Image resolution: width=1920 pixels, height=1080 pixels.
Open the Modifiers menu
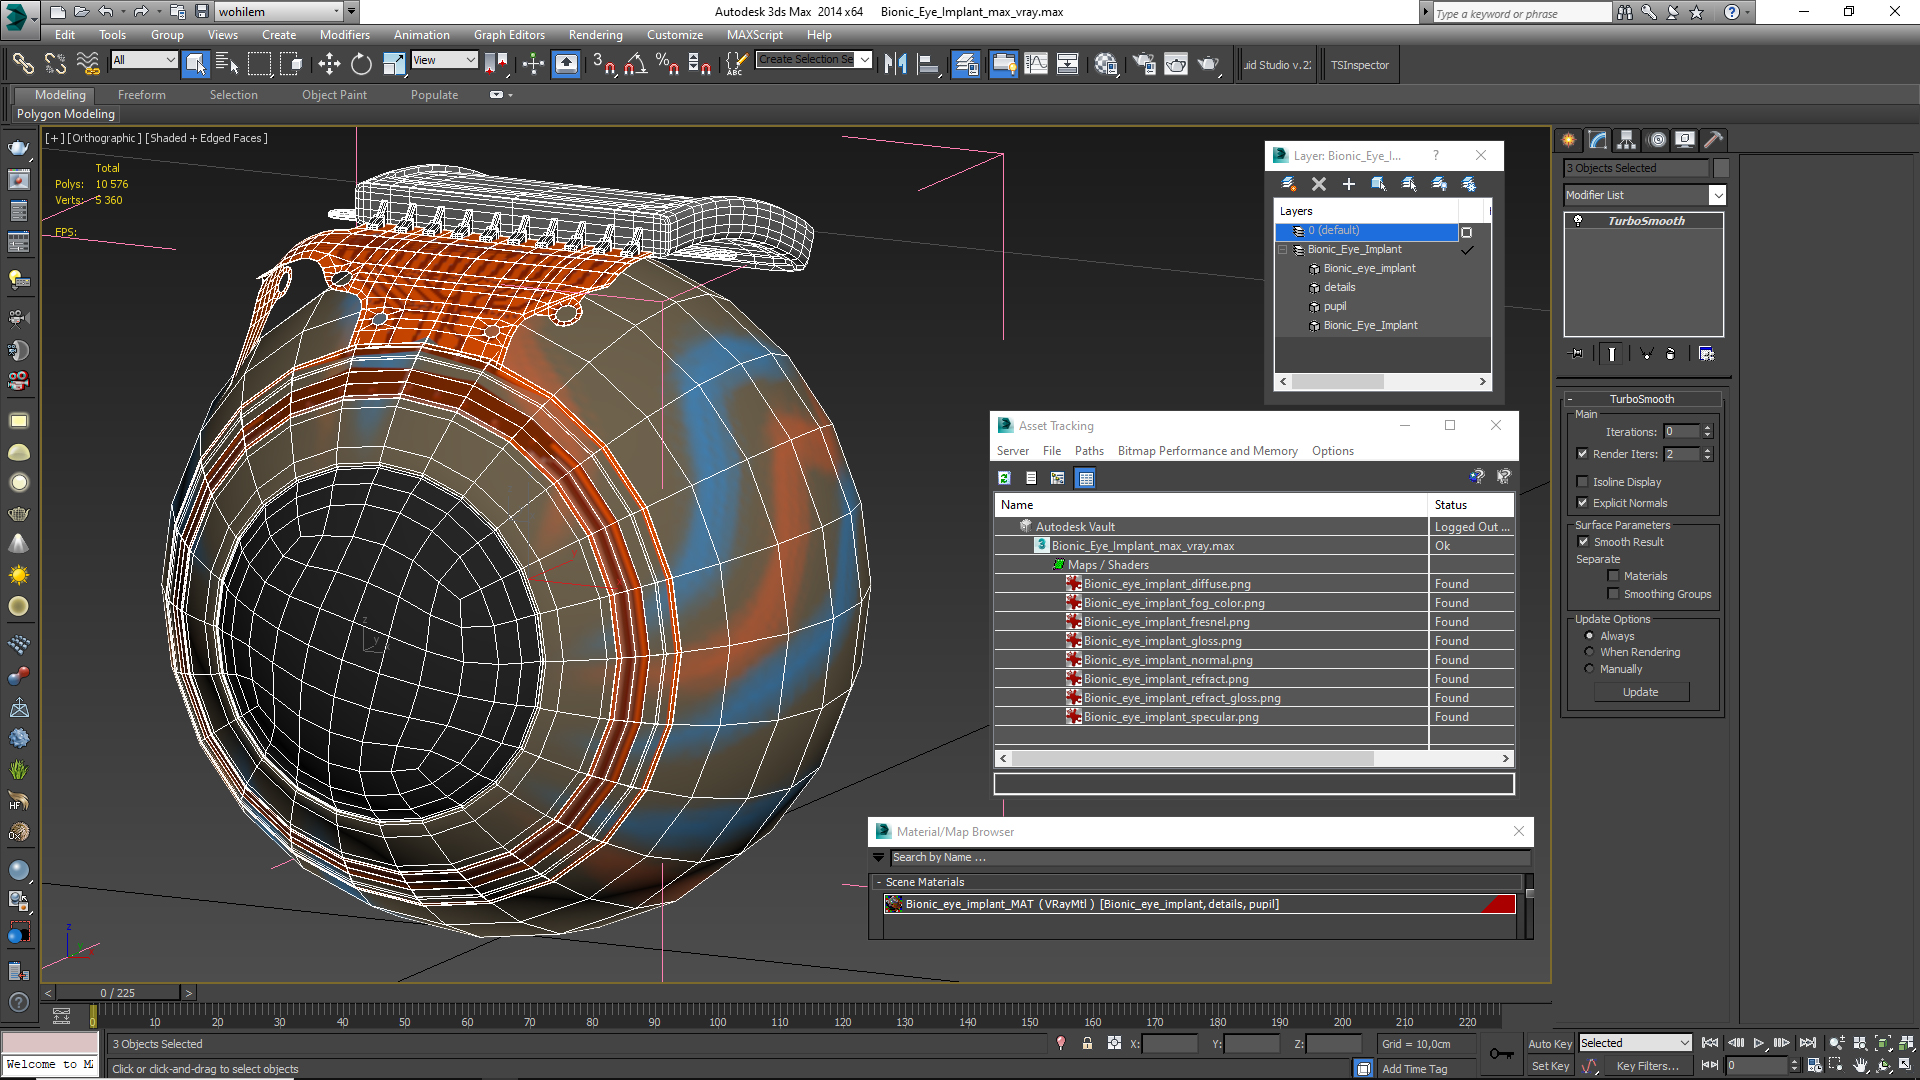point(344,35)
